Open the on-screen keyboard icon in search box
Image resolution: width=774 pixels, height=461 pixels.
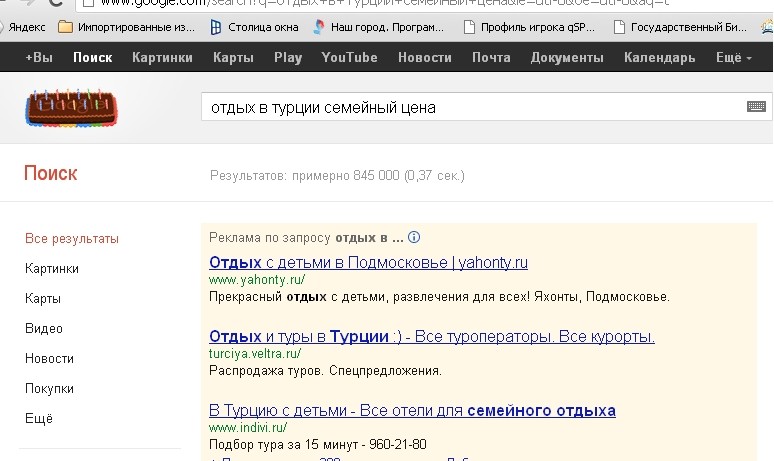756,106
